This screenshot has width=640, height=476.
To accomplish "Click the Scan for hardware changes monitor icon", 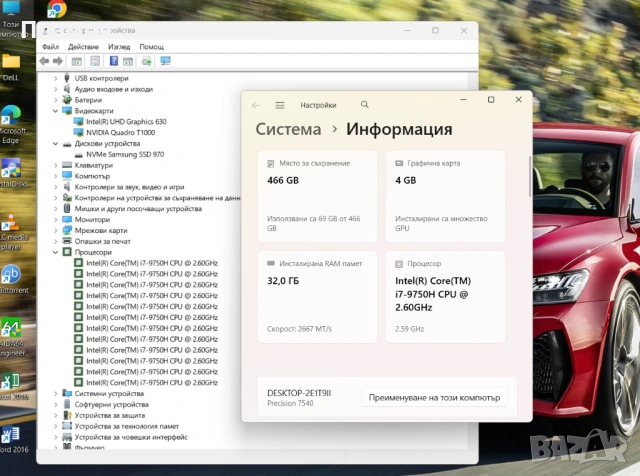I will coord(165,61).
